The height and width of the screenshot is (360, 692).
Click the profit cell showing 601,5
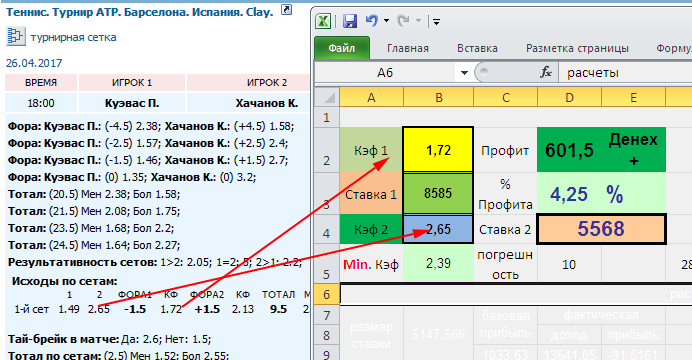[x=569, y=150]
